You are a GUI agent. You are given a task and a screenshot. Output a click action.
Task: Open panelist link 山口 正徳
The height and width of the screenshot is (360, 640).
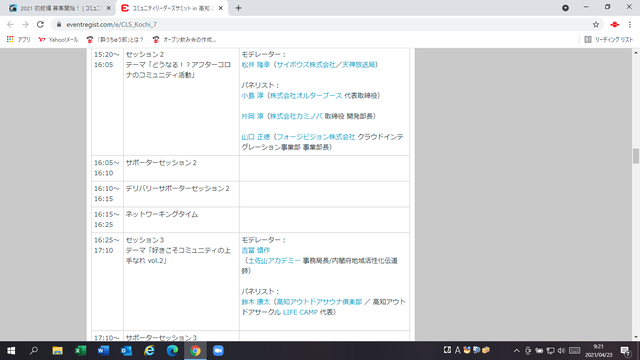click(256, 137)
